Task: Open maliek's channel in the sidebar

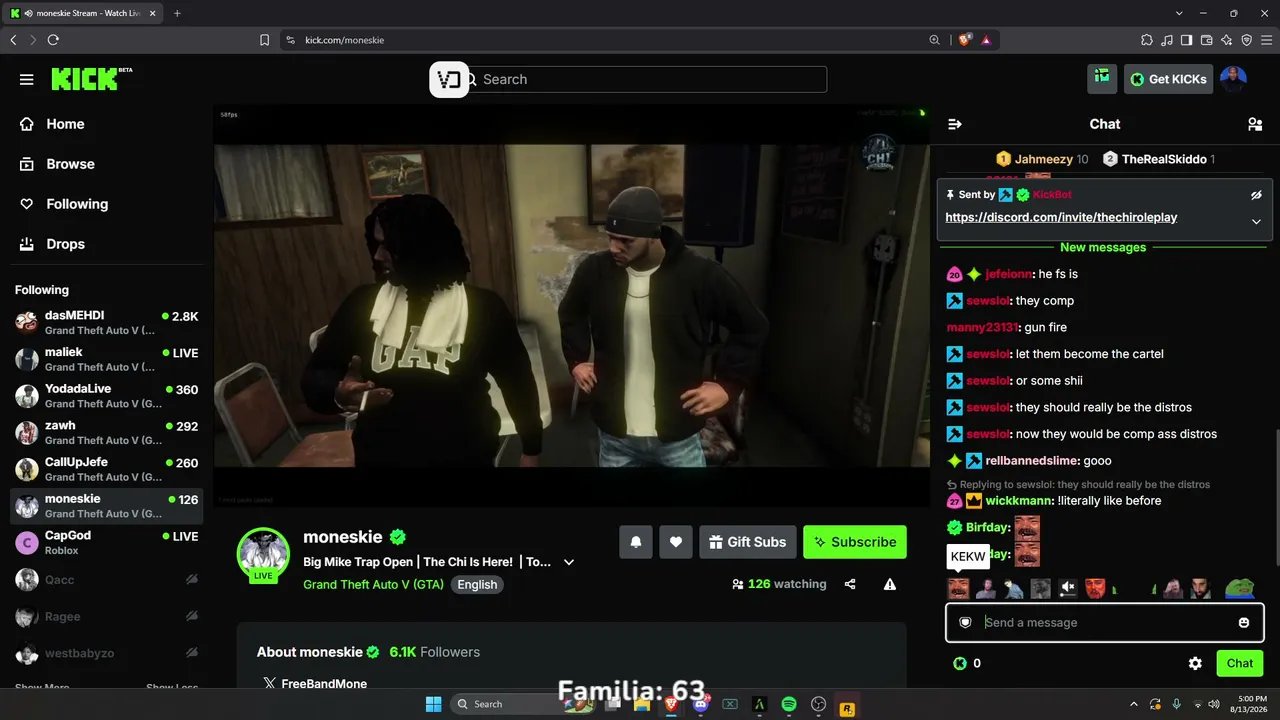Action: (x=107, y=359)
